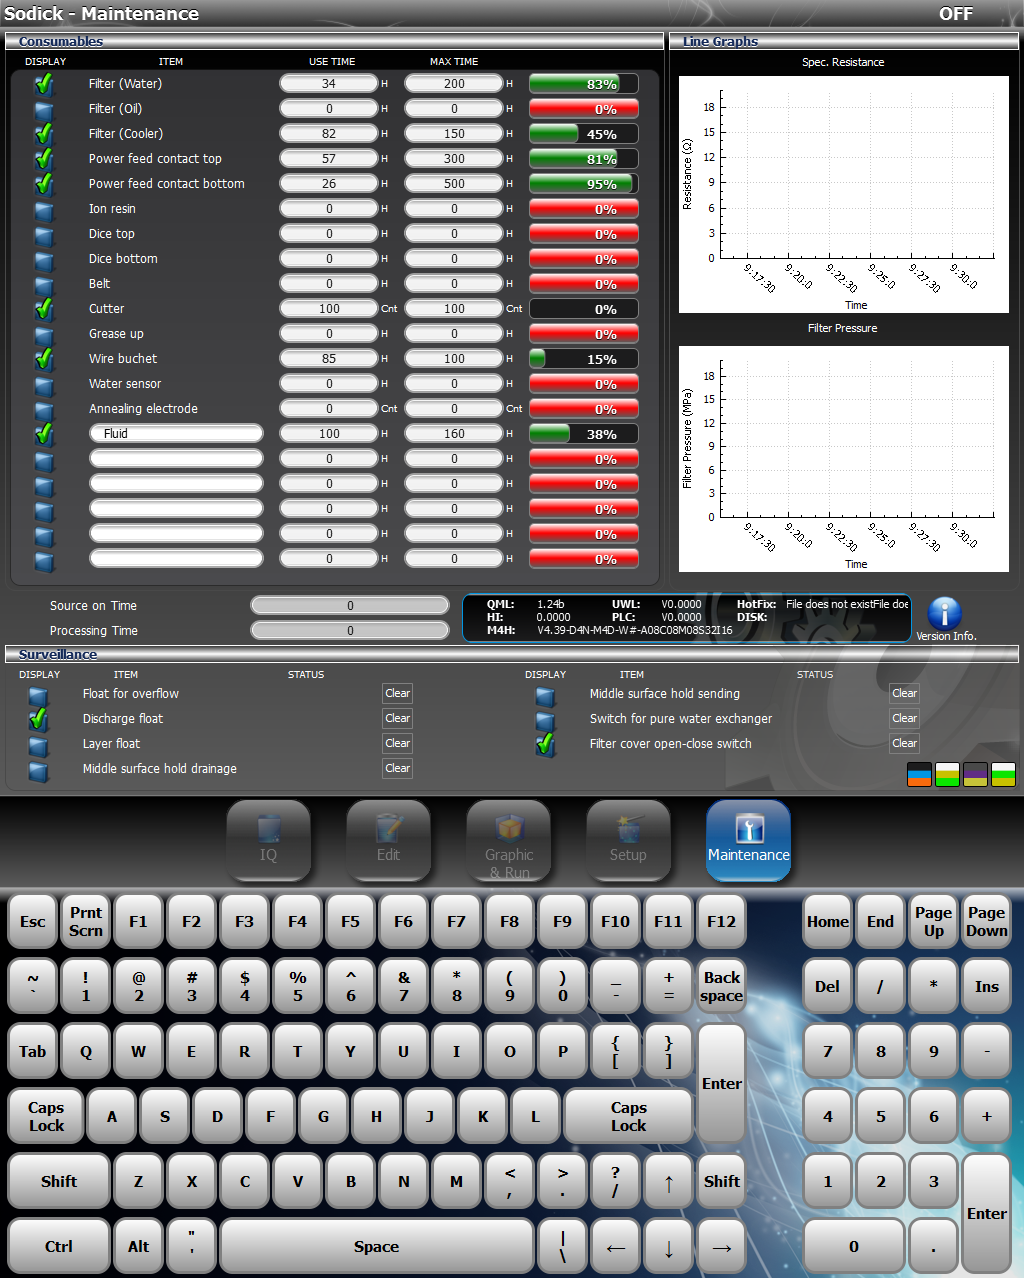The width and height of the screenshot is (1024, 1278).
Task: Click the Home key
Action: click(x=828, y=922)
